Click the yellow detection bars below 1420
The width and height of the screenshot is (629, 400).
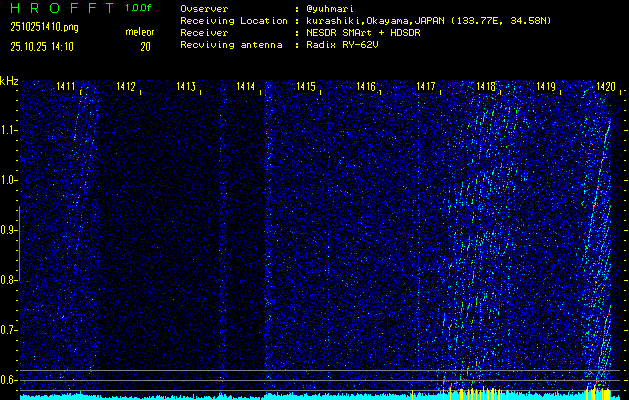pyautogui.click(x=599, y=393)
